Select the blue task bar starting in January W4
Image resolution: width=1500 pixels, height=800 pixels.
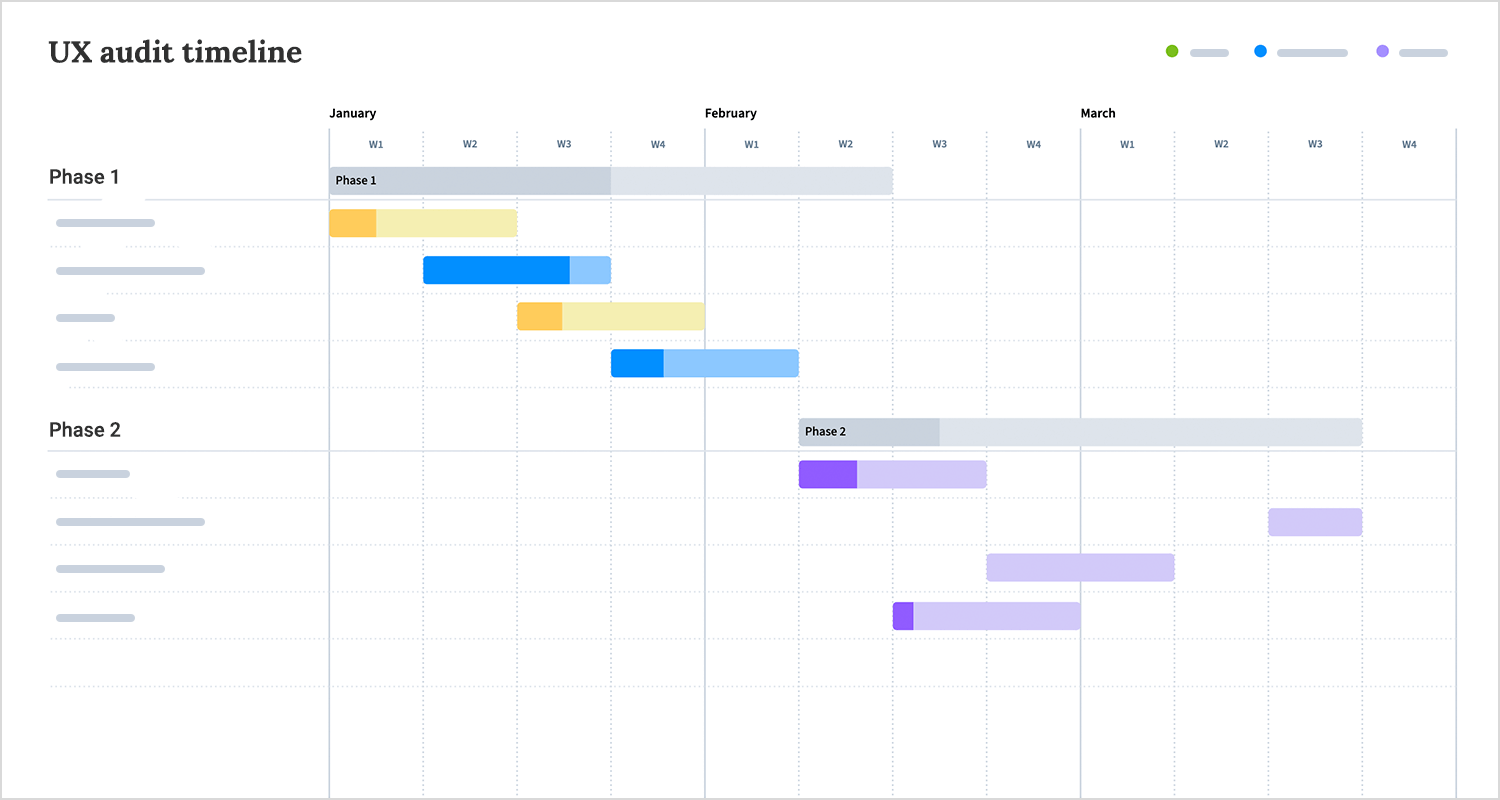(705, 363)
